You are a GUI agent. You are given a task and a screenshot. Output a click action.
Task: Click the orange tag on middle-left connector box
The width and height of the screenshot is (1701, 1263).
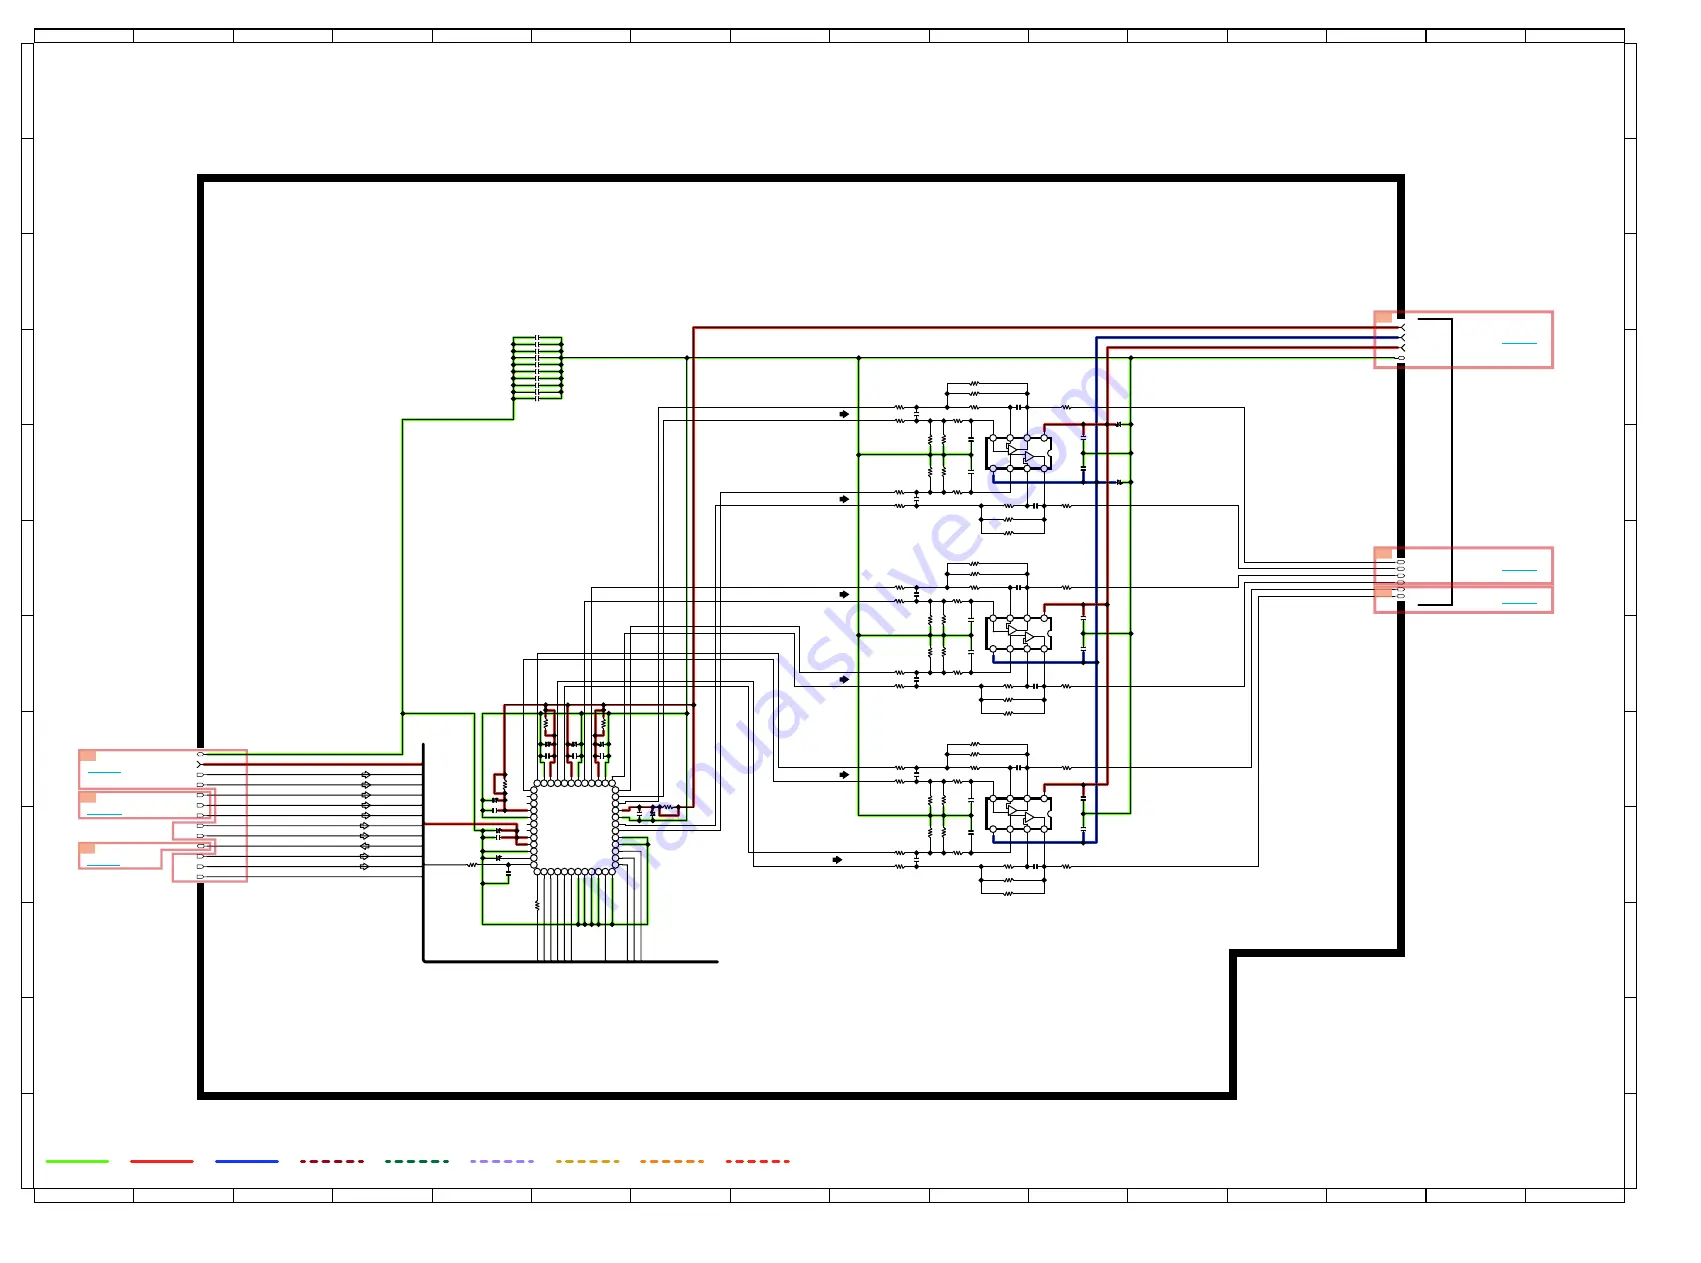pos(88,797)
